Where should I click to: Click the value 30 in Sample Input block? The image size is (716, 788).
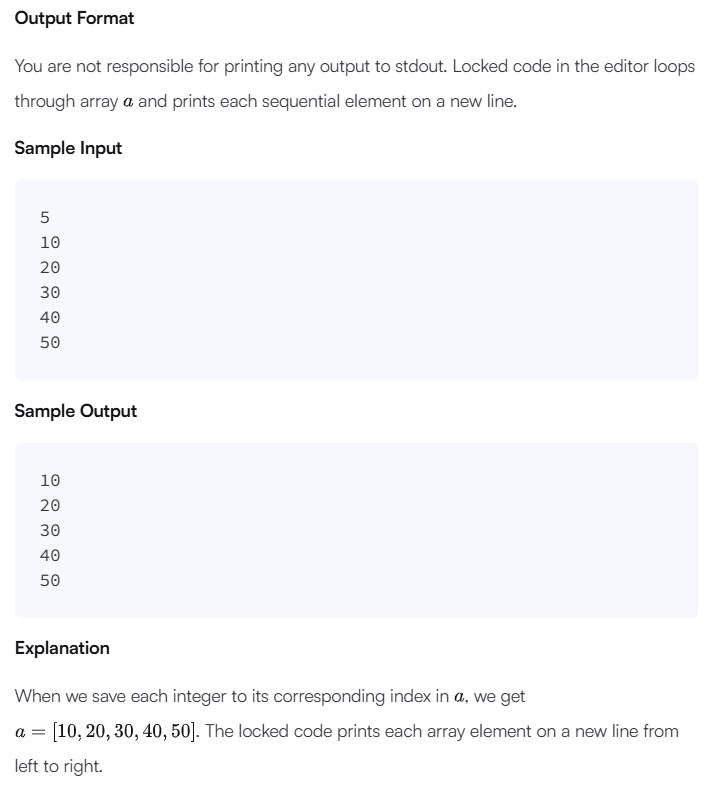pos(50,292)
